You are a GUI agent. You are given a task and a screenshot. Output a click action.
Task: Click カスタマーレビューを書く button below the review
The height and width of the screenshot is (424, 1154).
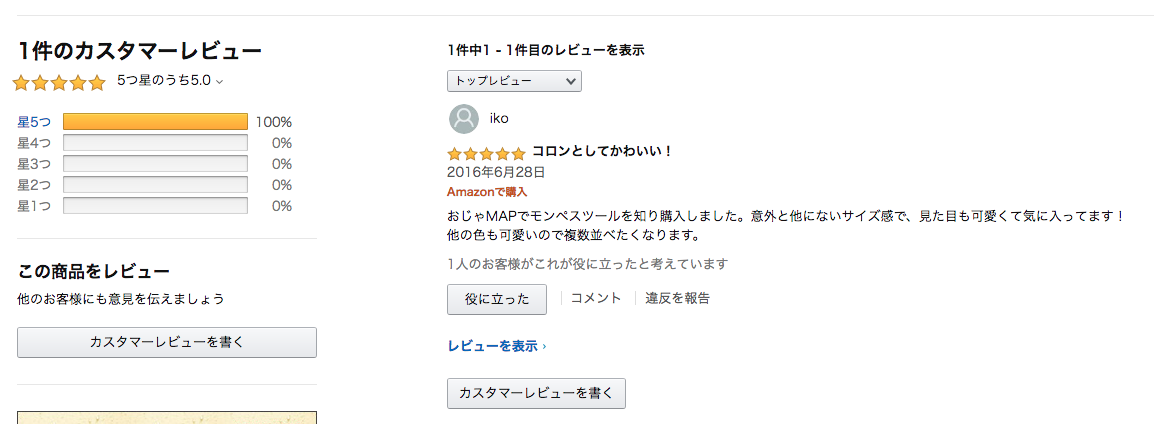pos(536,393)
